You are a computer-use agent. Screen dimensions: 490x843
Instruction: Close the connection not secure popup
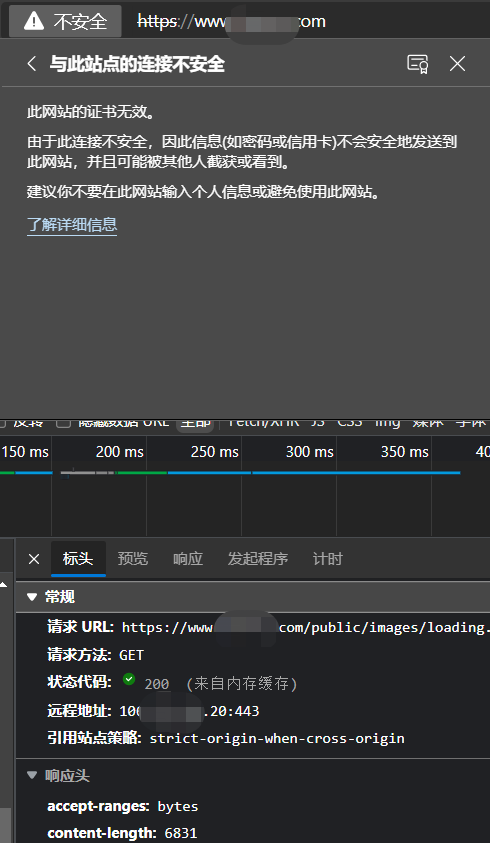click(457, 64)
